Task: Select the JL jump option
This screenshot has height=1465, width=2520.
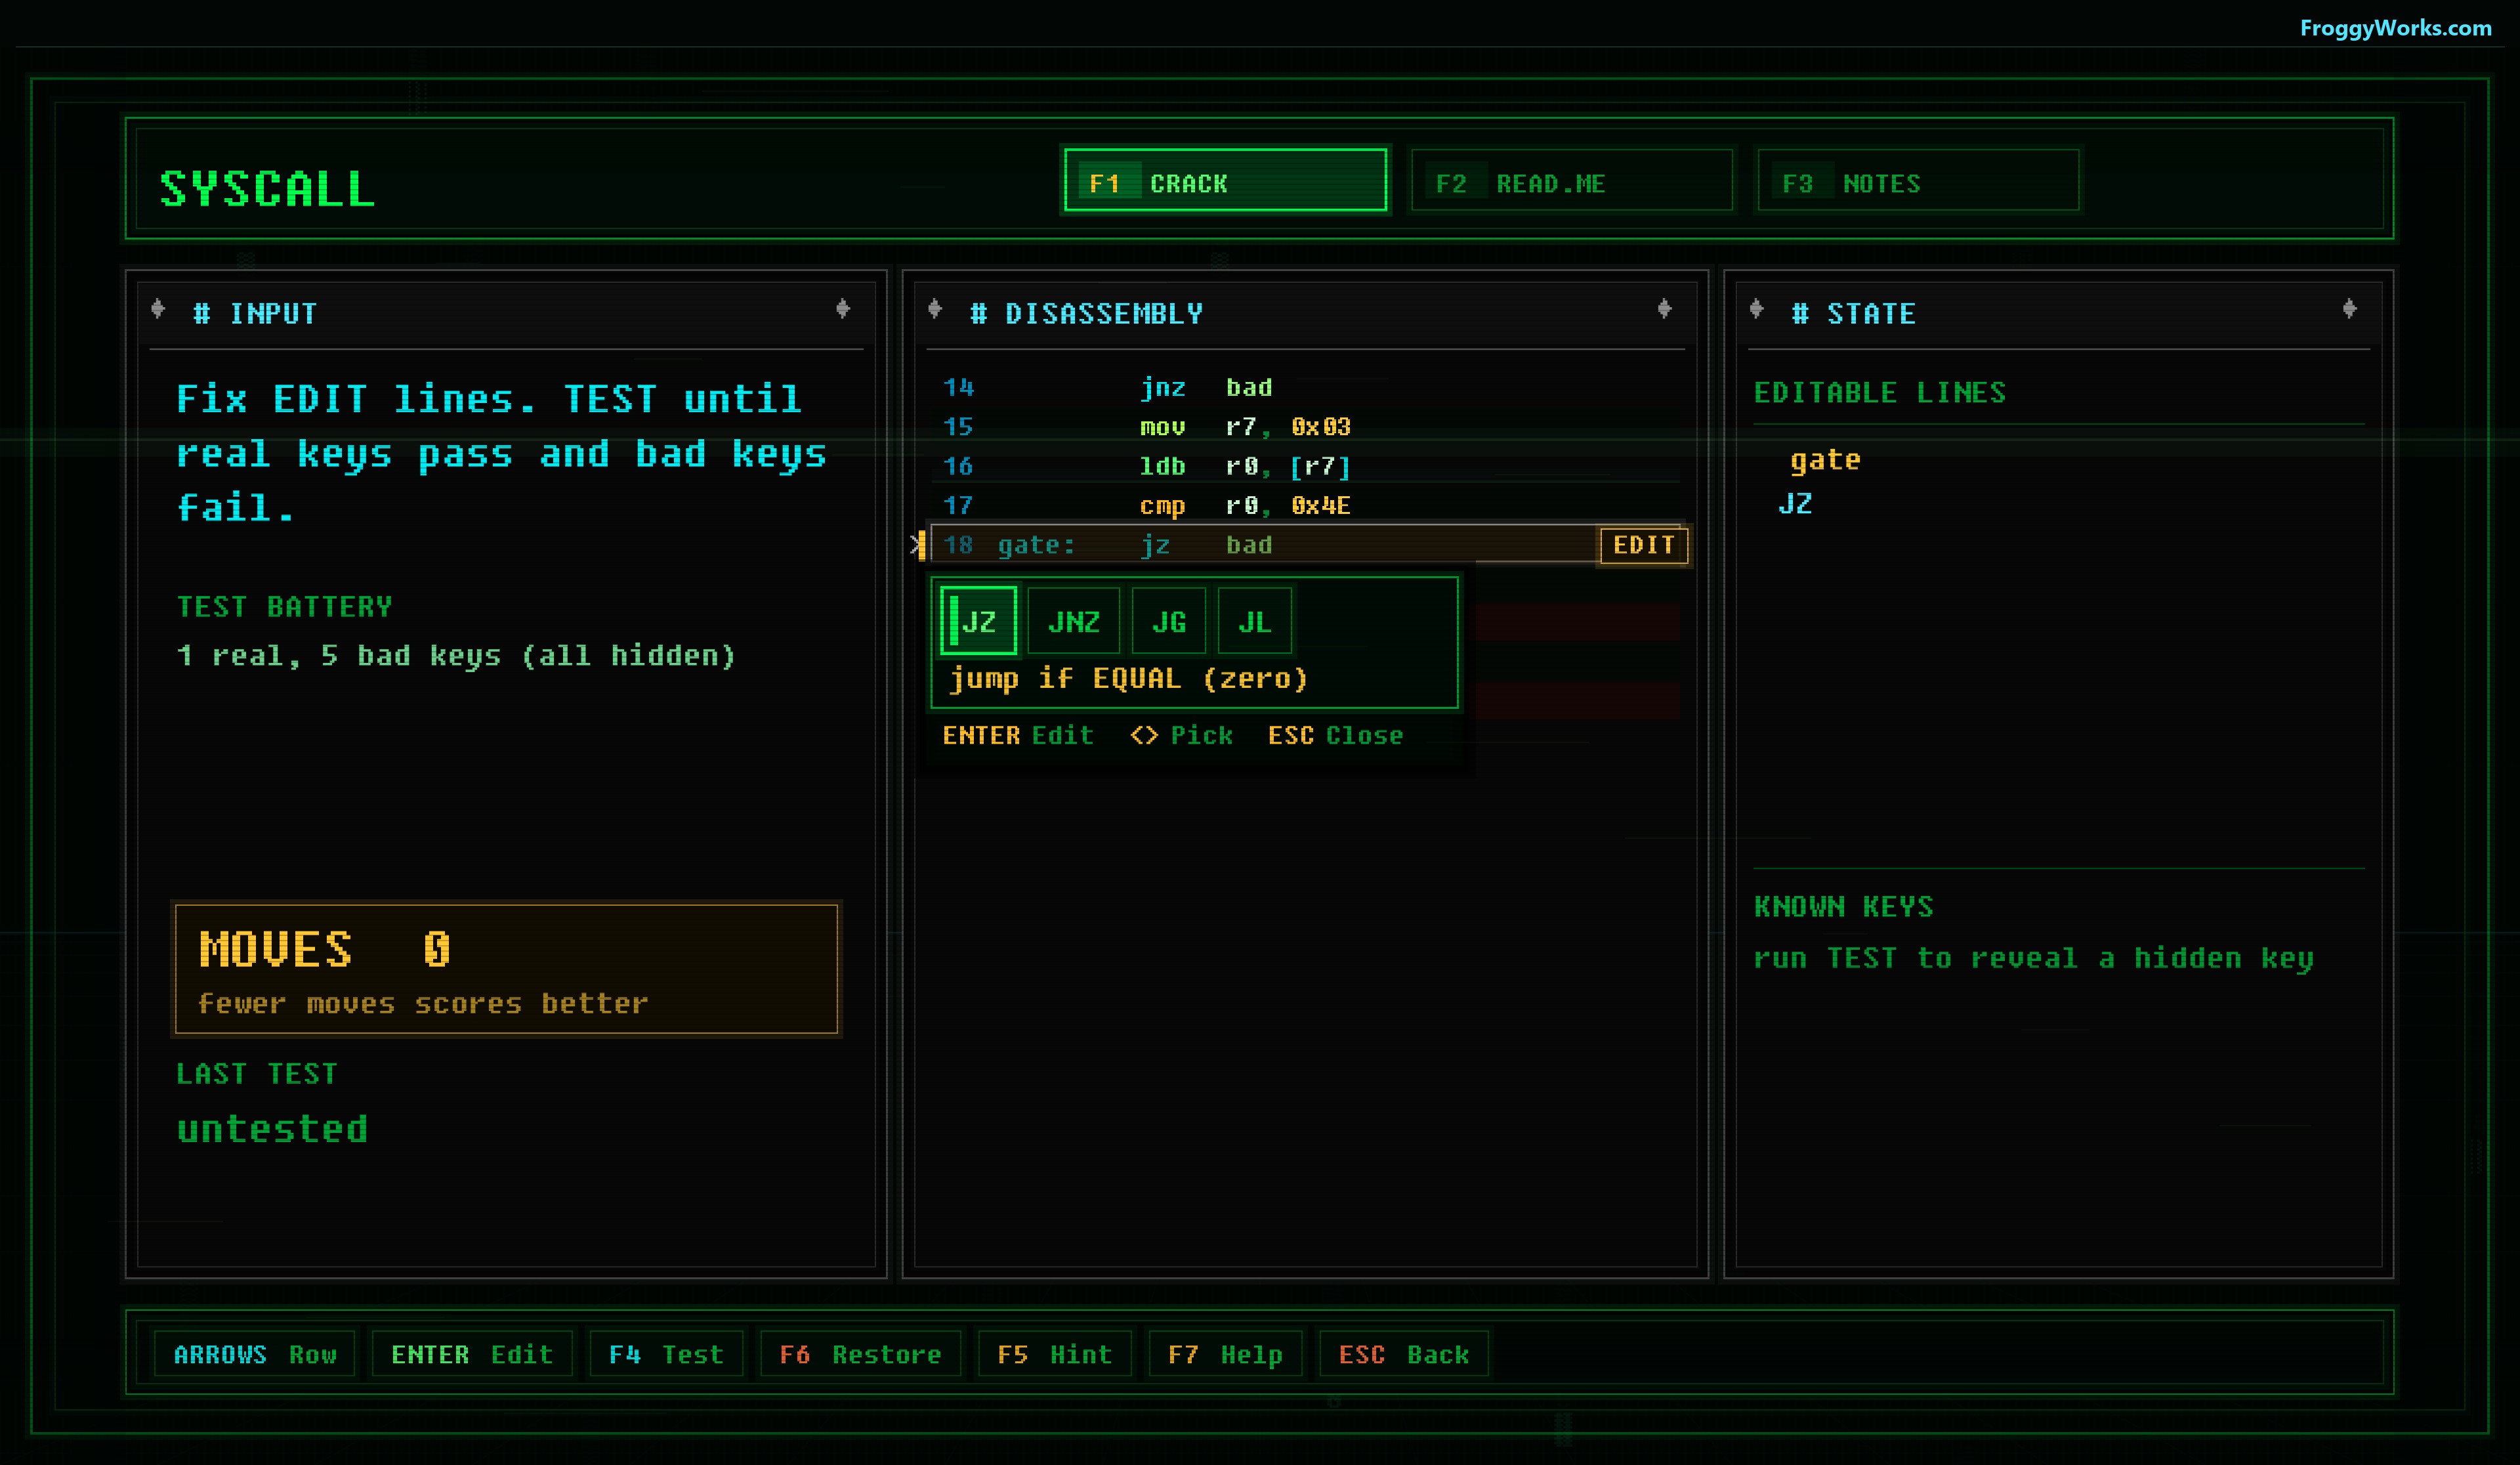Action: 1254,621
